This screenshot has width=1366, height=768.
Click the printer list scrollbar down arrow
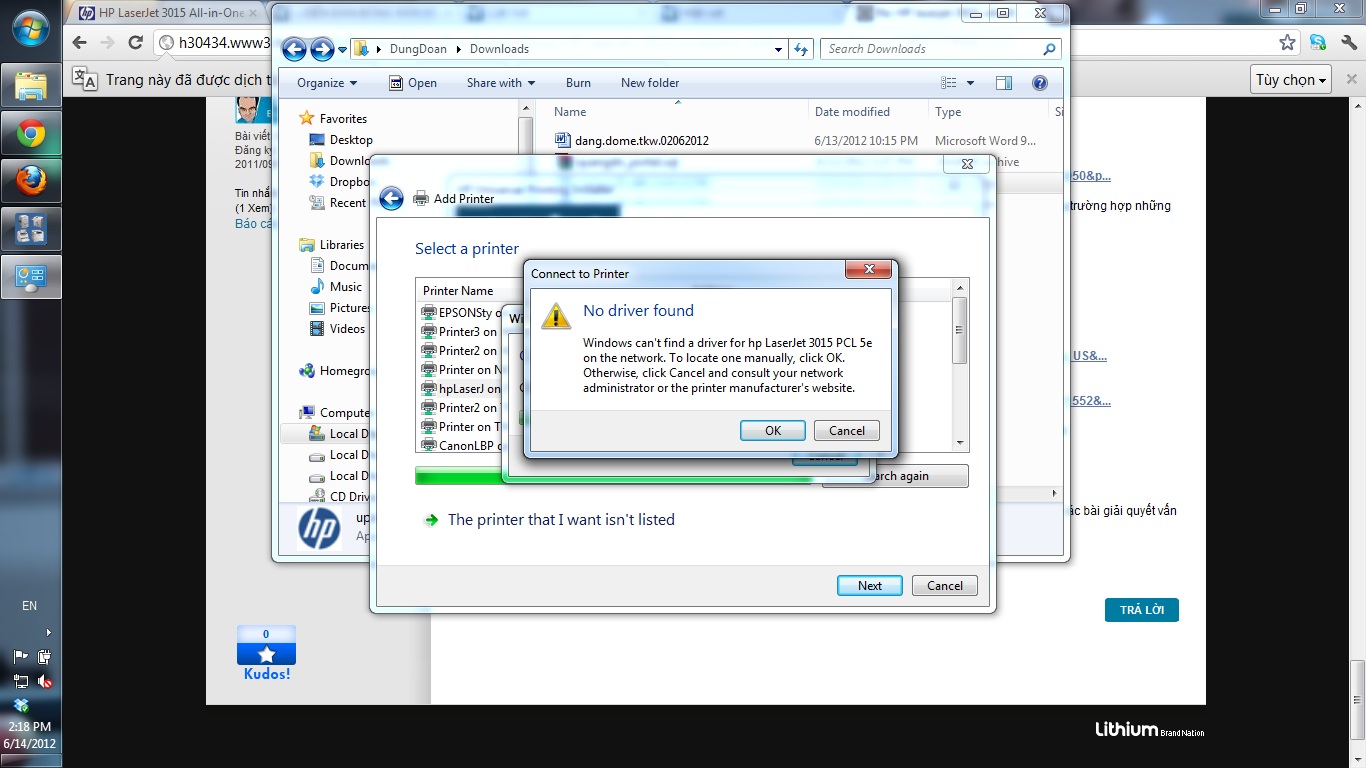coord(960,443)
